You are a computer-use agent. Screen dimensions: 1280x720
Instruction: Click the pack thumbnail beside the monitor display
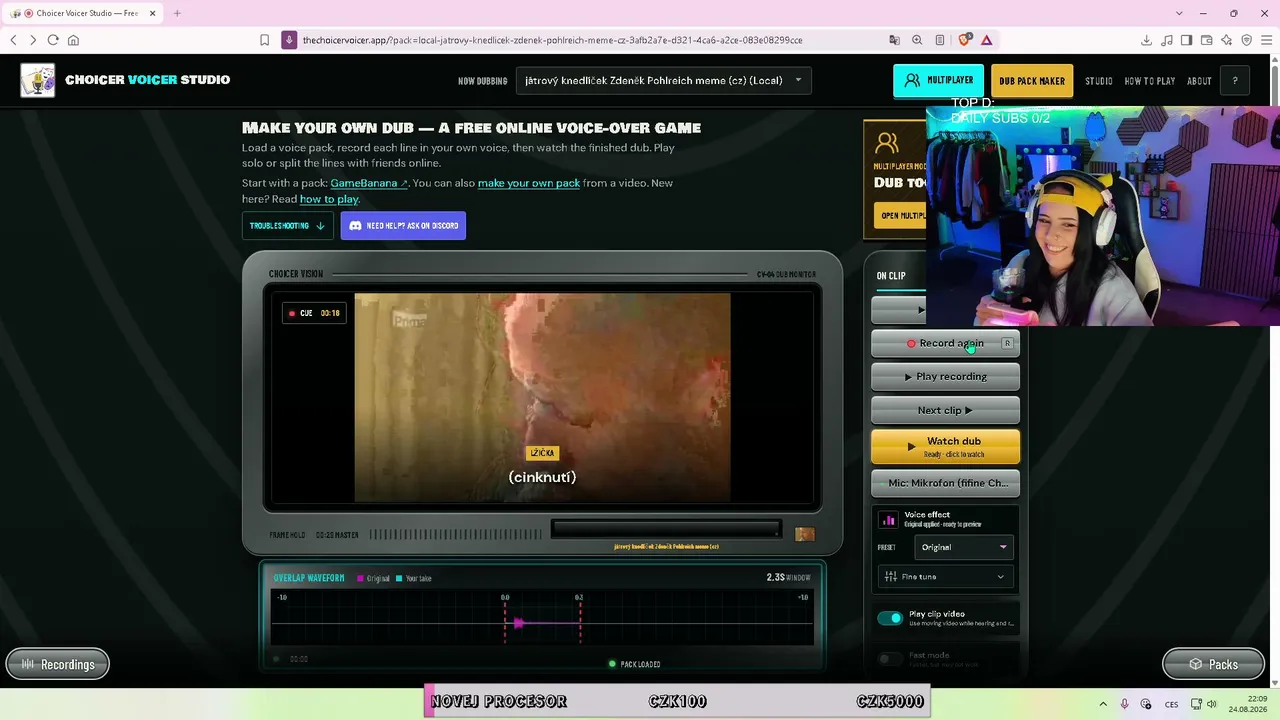(x=804, y=534)
